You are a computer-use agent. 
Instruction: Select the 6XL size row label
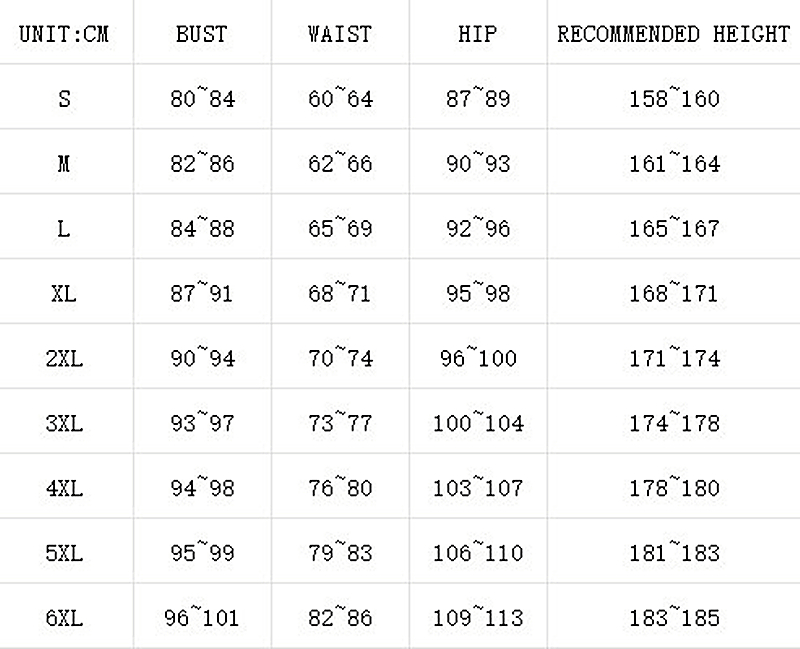tap(64, 618)
